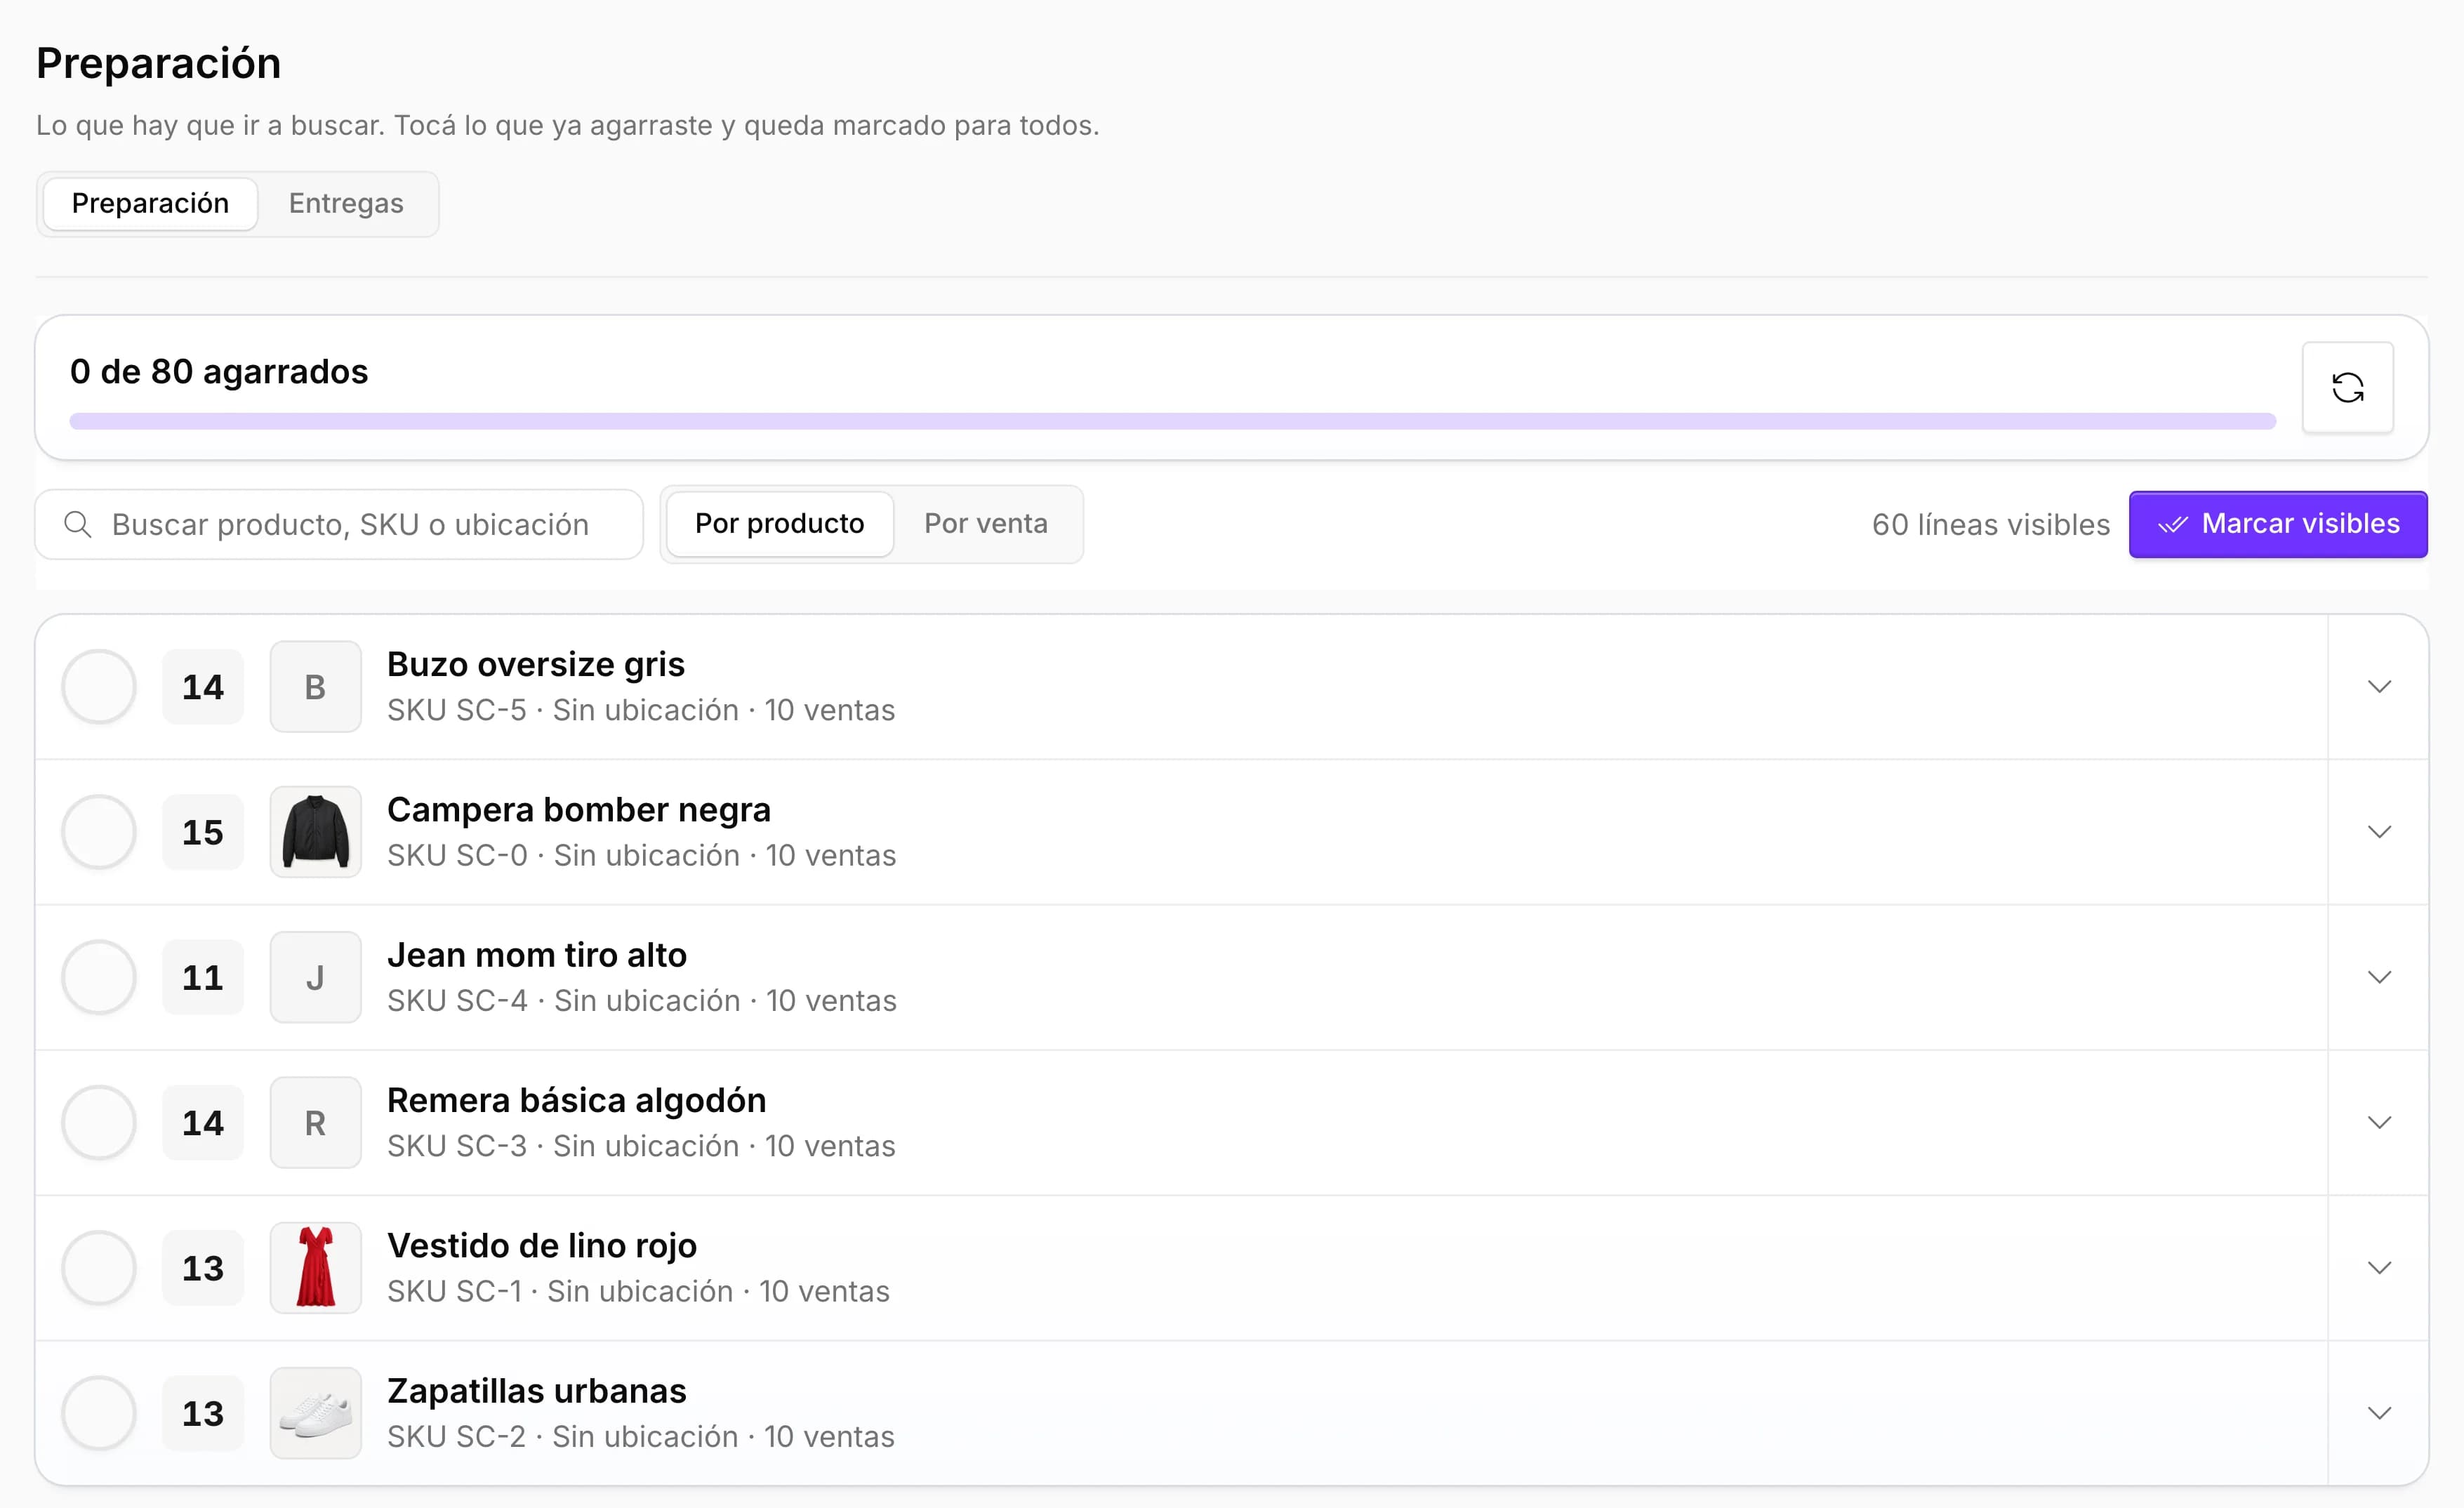Click the 0 de 80 agarrados label
Screen dimensions: 2464x1508
pyautogui.click(x=219, y=371)
